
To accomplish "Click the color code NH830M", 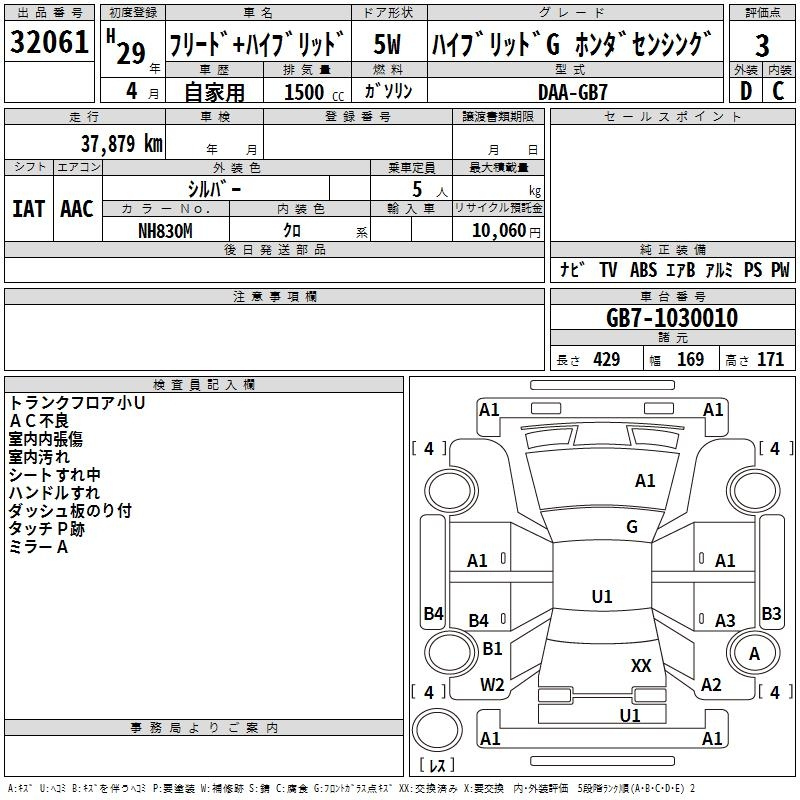I will 165,230.
